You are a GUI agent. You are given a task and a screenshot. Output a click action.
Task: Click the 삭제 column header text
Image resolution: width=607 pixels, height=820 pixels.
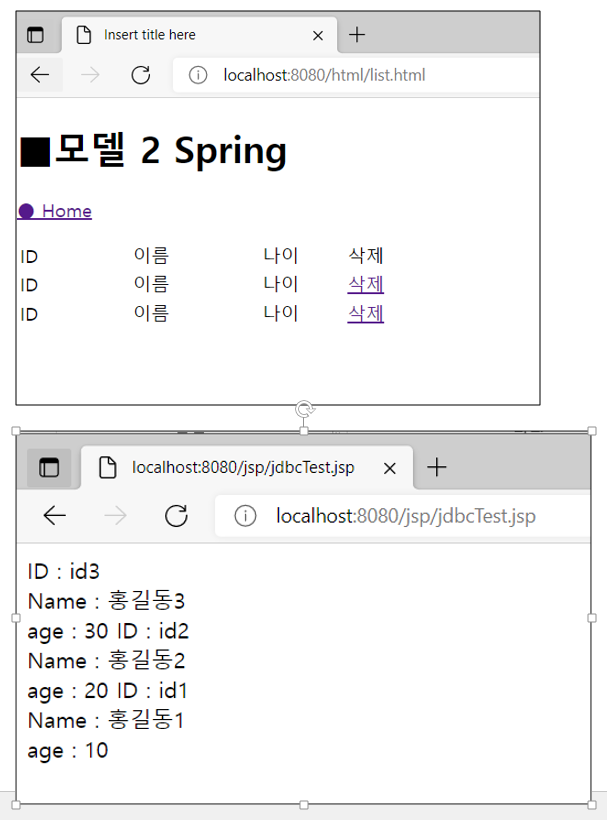(x=366, y=256)
